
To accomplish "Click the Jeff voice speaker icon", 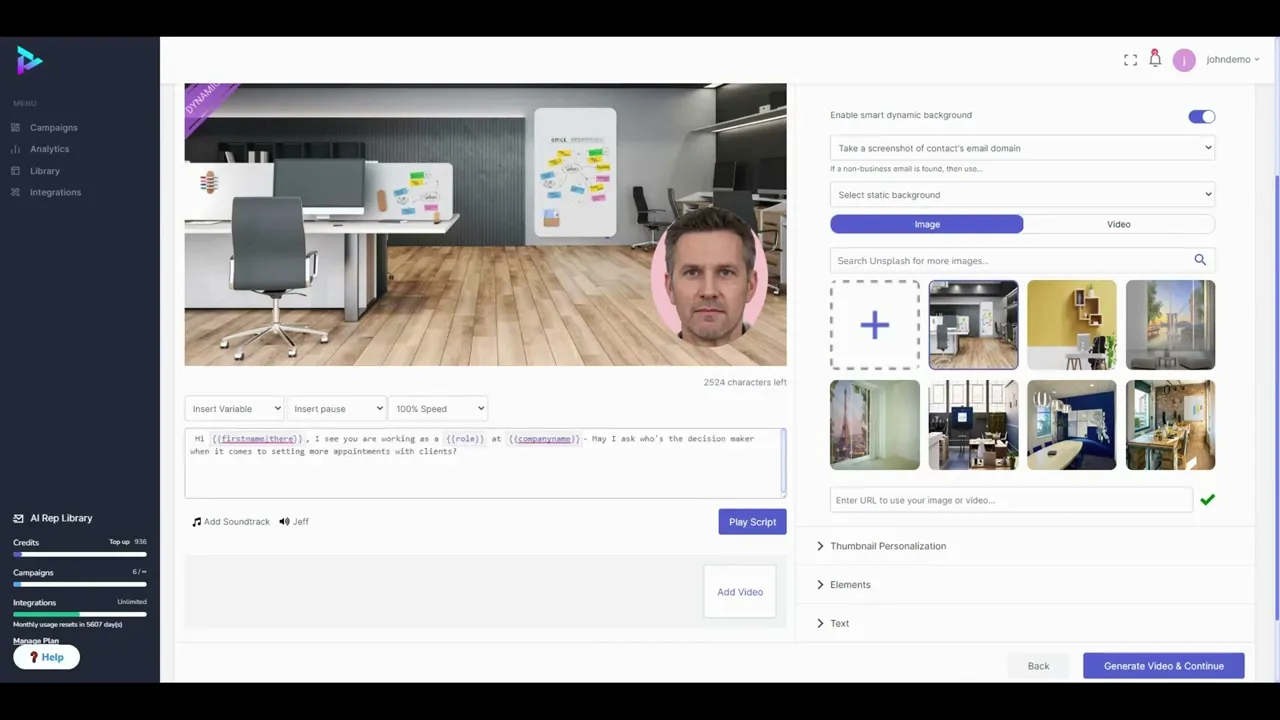I will pos(284,522).
